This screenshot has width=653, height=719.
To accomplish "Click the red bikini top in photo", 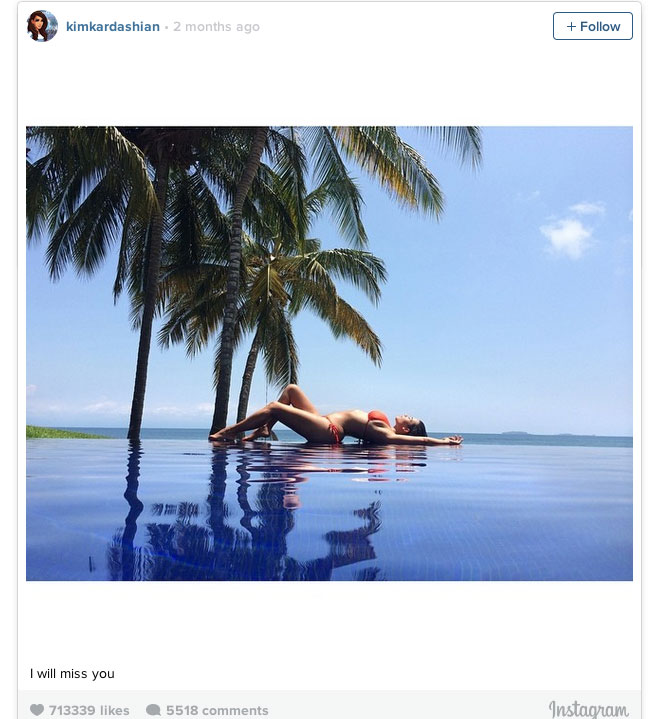I will (378, 417).
